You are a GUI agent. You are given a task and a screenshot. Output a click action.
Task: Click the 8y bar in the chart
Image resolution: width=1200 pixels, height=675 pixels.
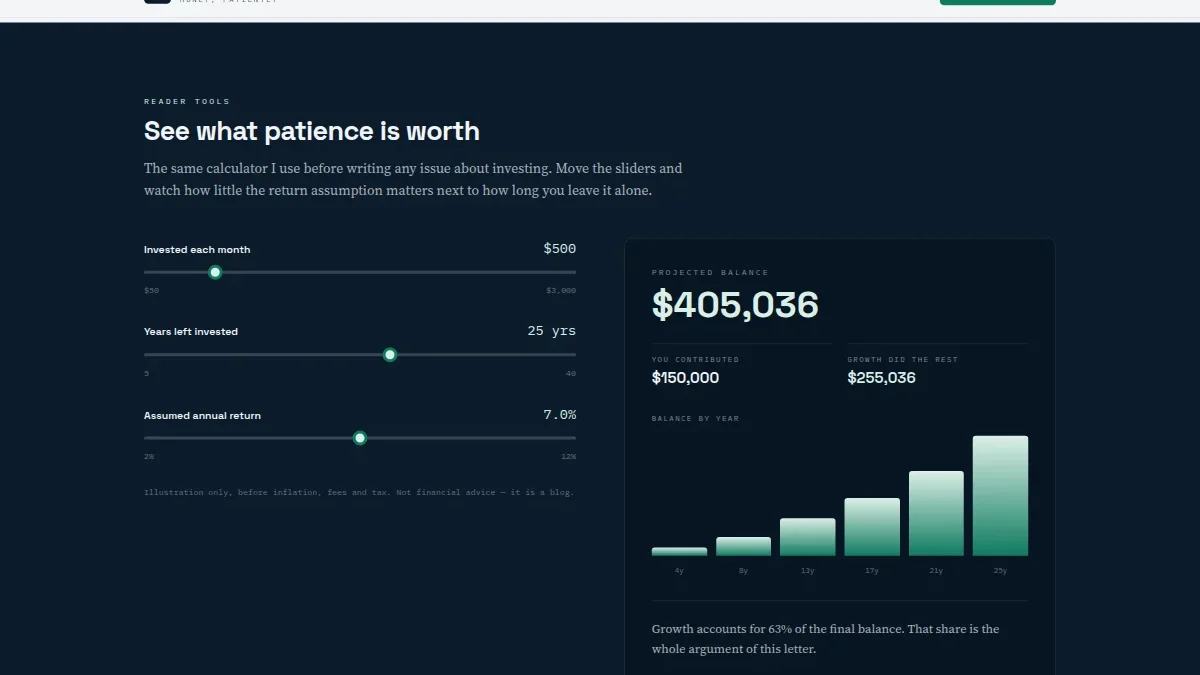pos(744,547)
